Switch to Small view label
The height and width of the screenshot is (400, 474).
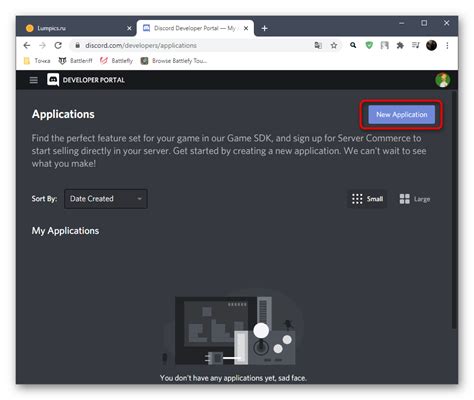tap(375, 199)
